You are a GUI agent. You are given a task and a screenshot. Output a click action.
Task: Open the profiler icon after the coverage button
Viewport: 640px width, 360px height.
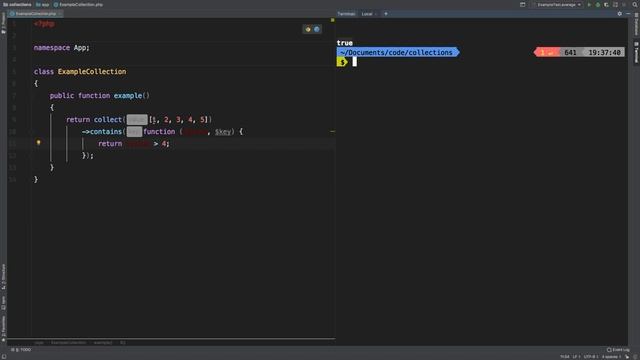[615, 4]
